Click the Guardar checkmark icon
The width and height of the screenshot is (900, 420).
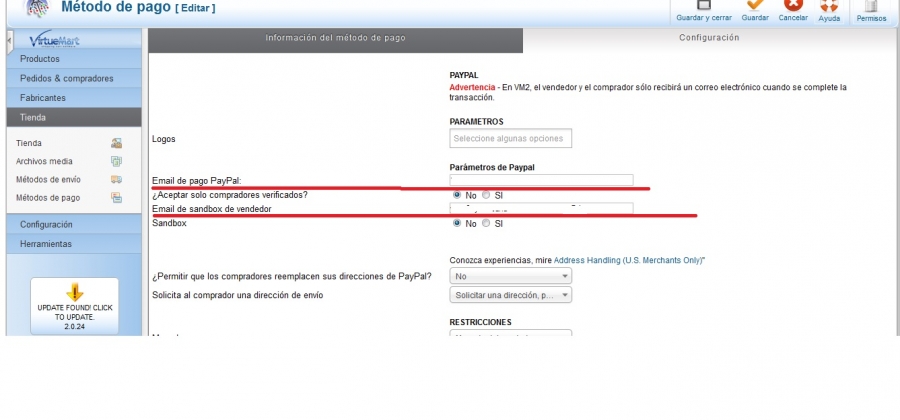(x=755, y=5)
